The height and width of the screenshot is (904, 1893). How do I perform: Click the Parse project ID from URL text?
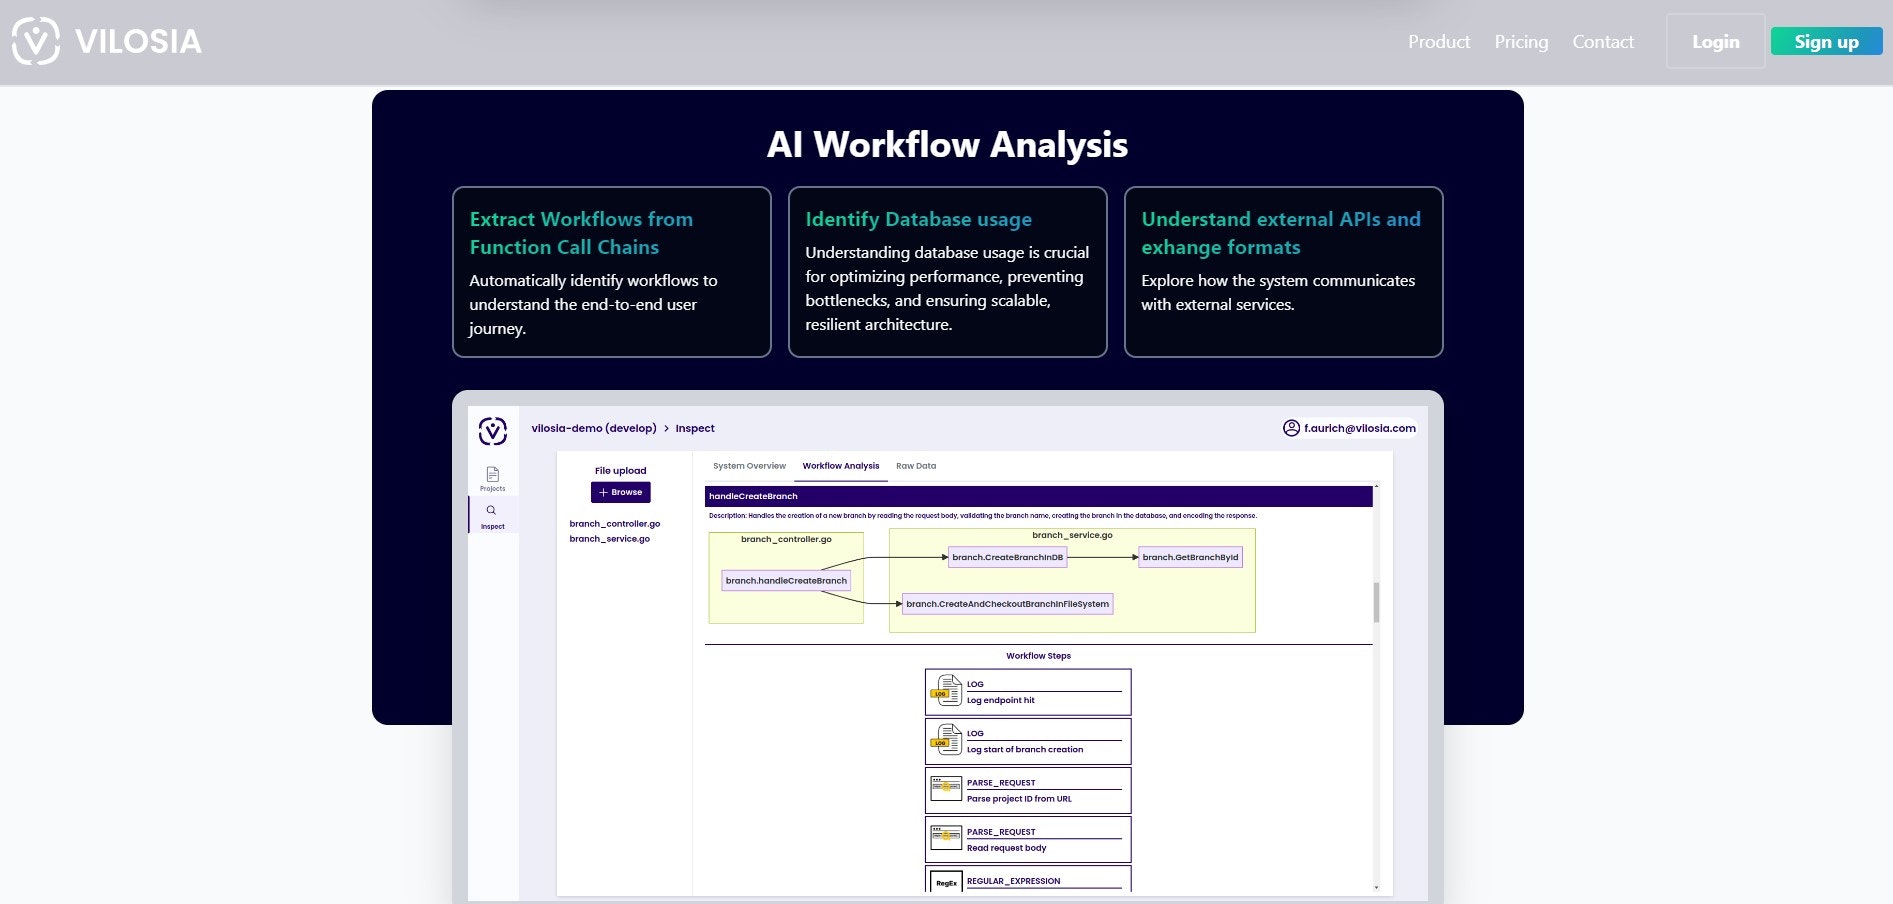pos(1019,799)
